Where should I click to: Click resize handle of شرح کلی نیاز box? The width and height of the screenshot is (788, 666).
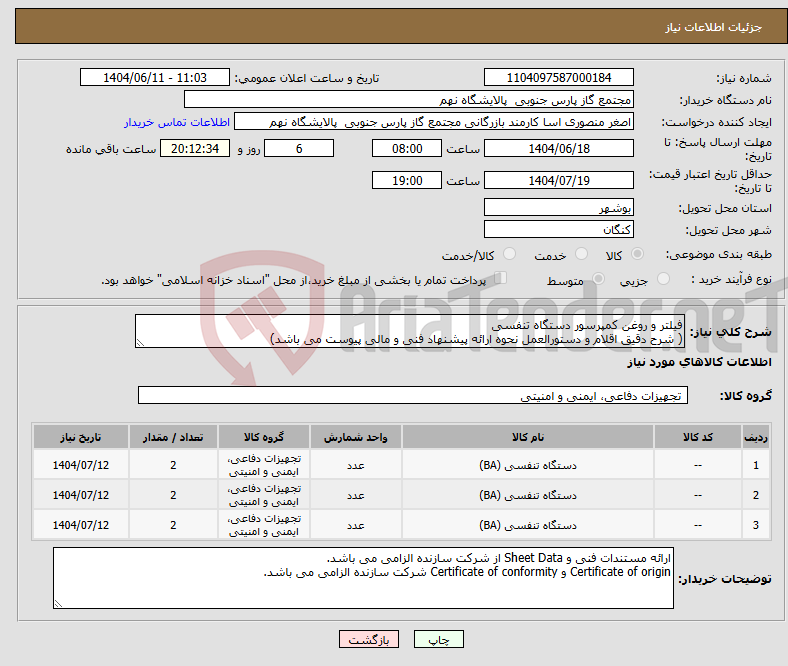point(140,343)
